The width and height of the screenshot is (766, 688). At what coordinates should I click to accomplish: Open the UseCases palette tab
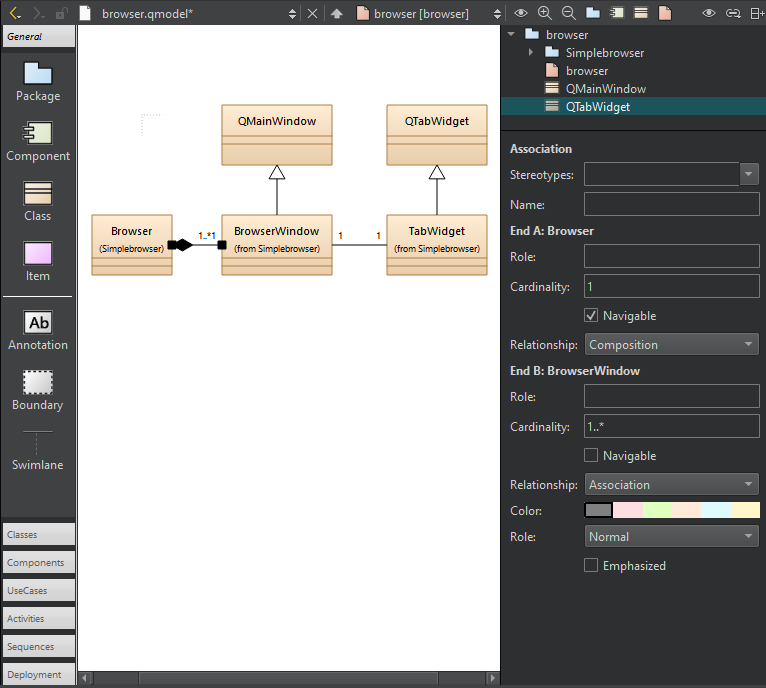[38, 591]
